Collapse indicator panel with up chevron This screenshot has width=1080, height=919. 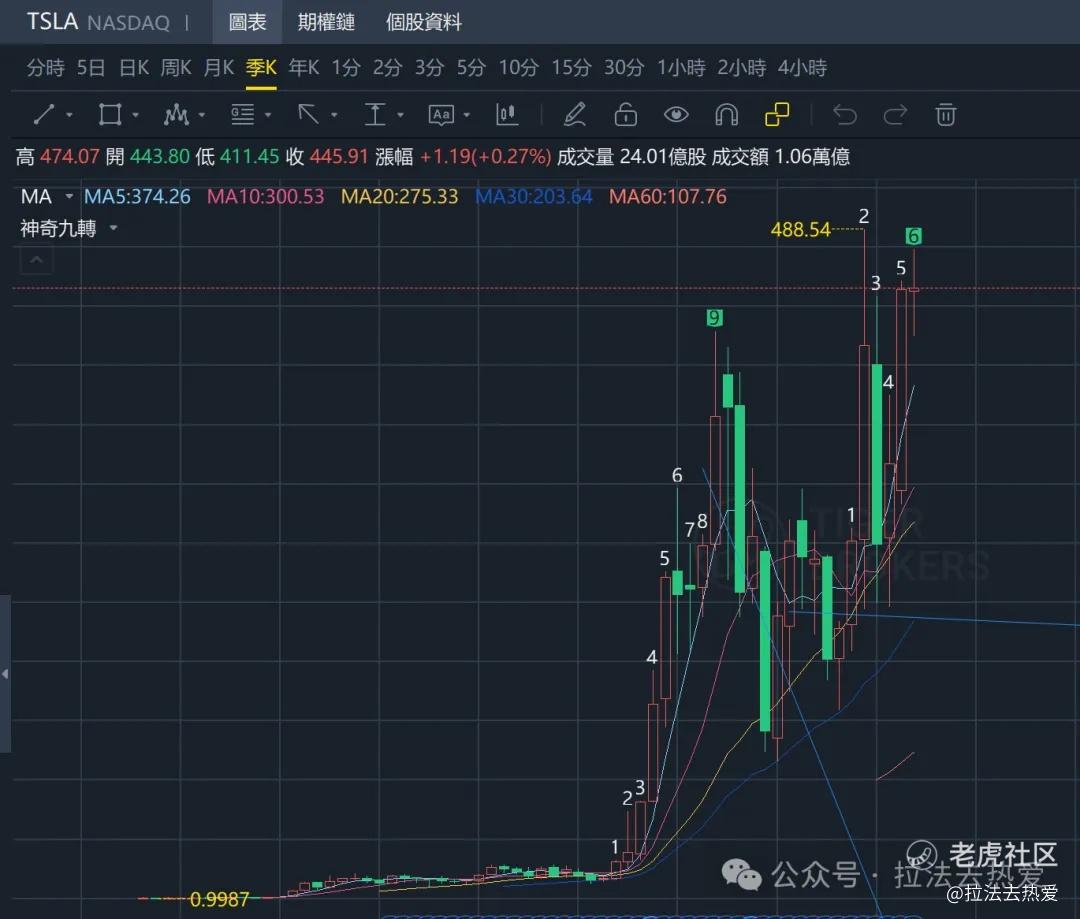(x=37, y=260)
